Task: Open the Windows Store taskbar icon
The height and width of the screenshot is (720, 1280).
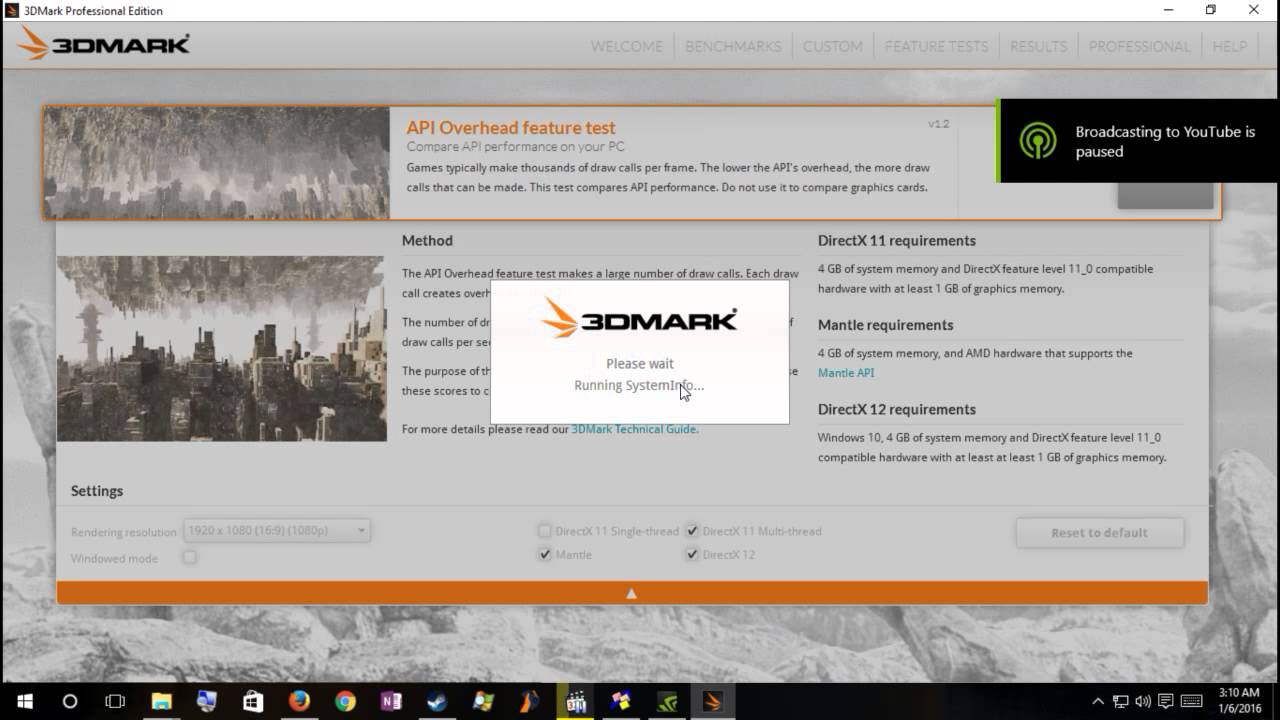Action: coord(253,701)
